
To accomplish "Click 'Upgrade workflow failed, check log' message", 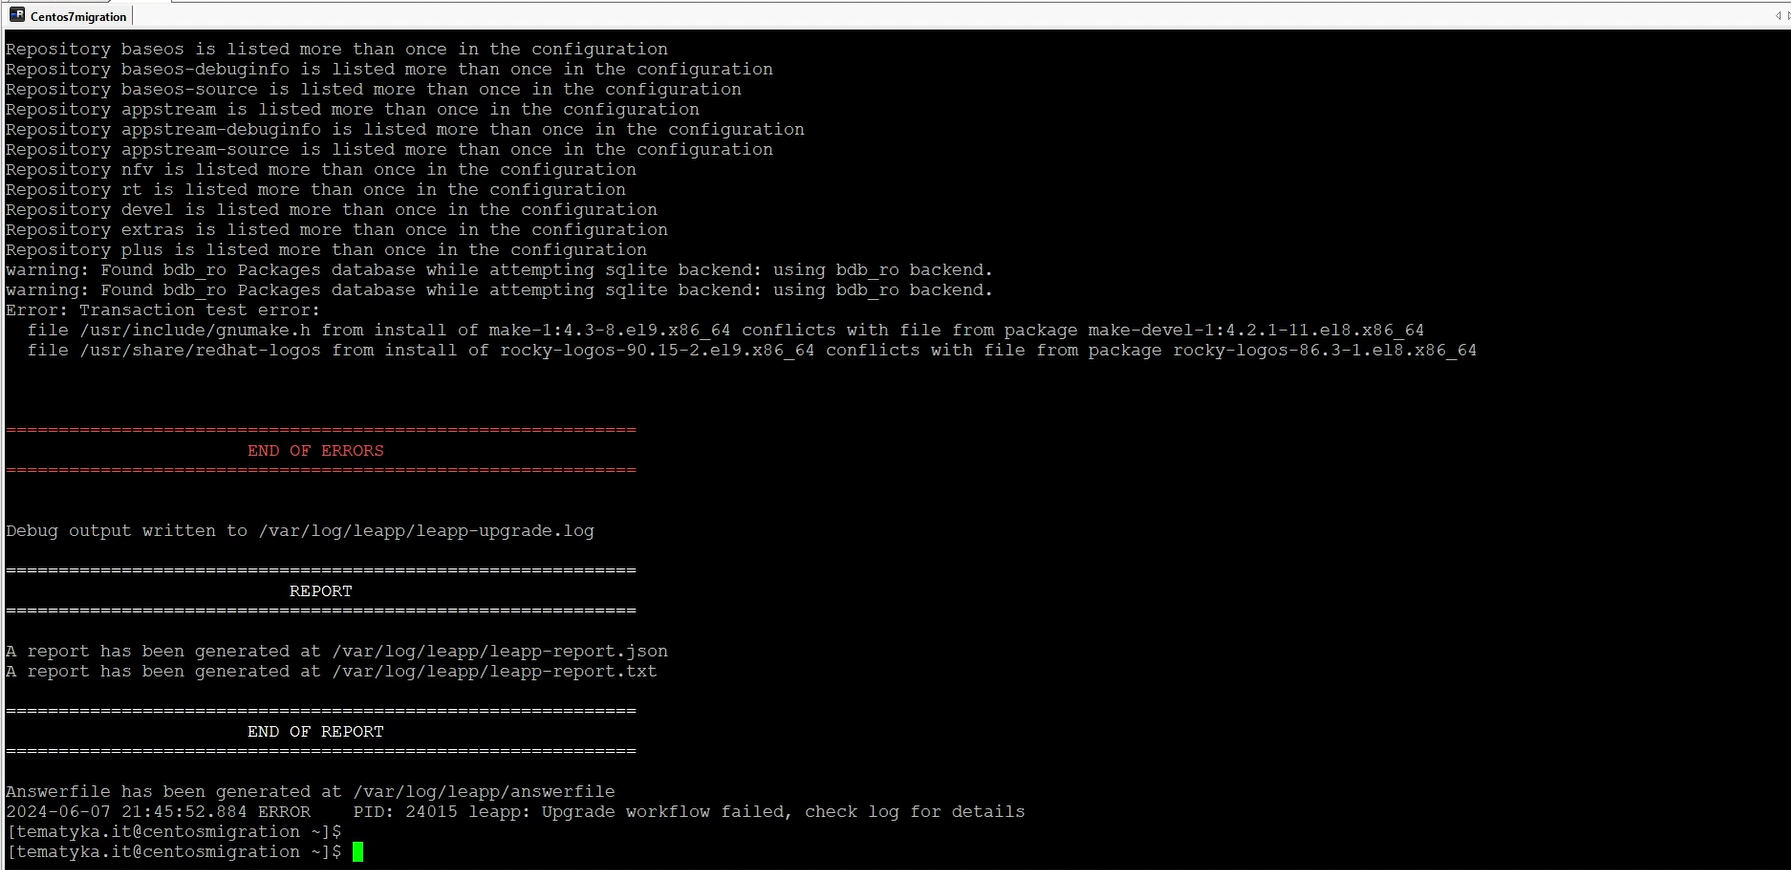I will [x=783, y=812].
